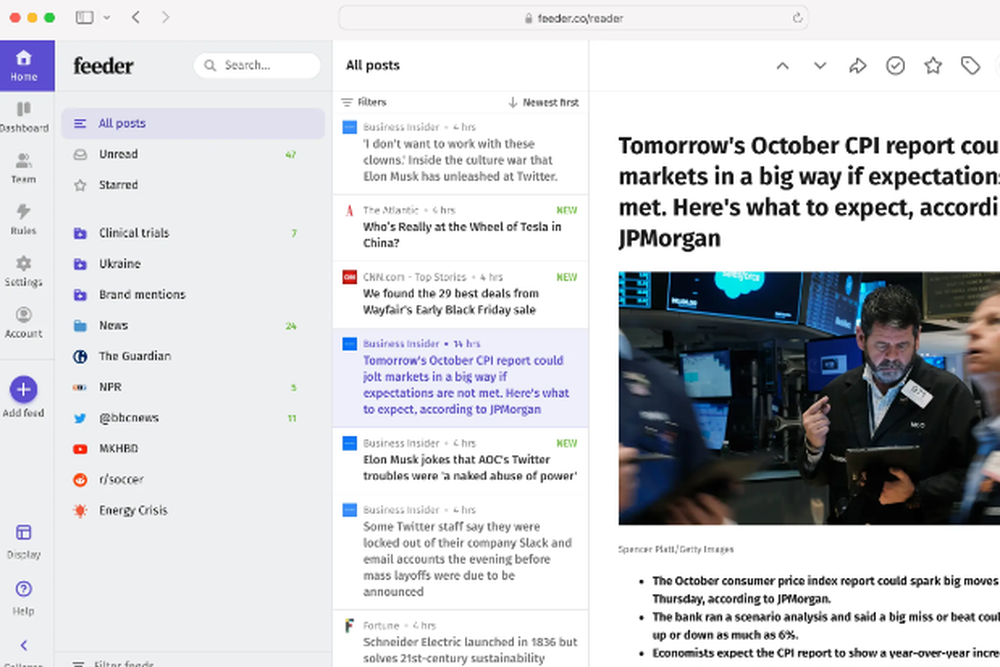Open the Display options

click(24, 541)
